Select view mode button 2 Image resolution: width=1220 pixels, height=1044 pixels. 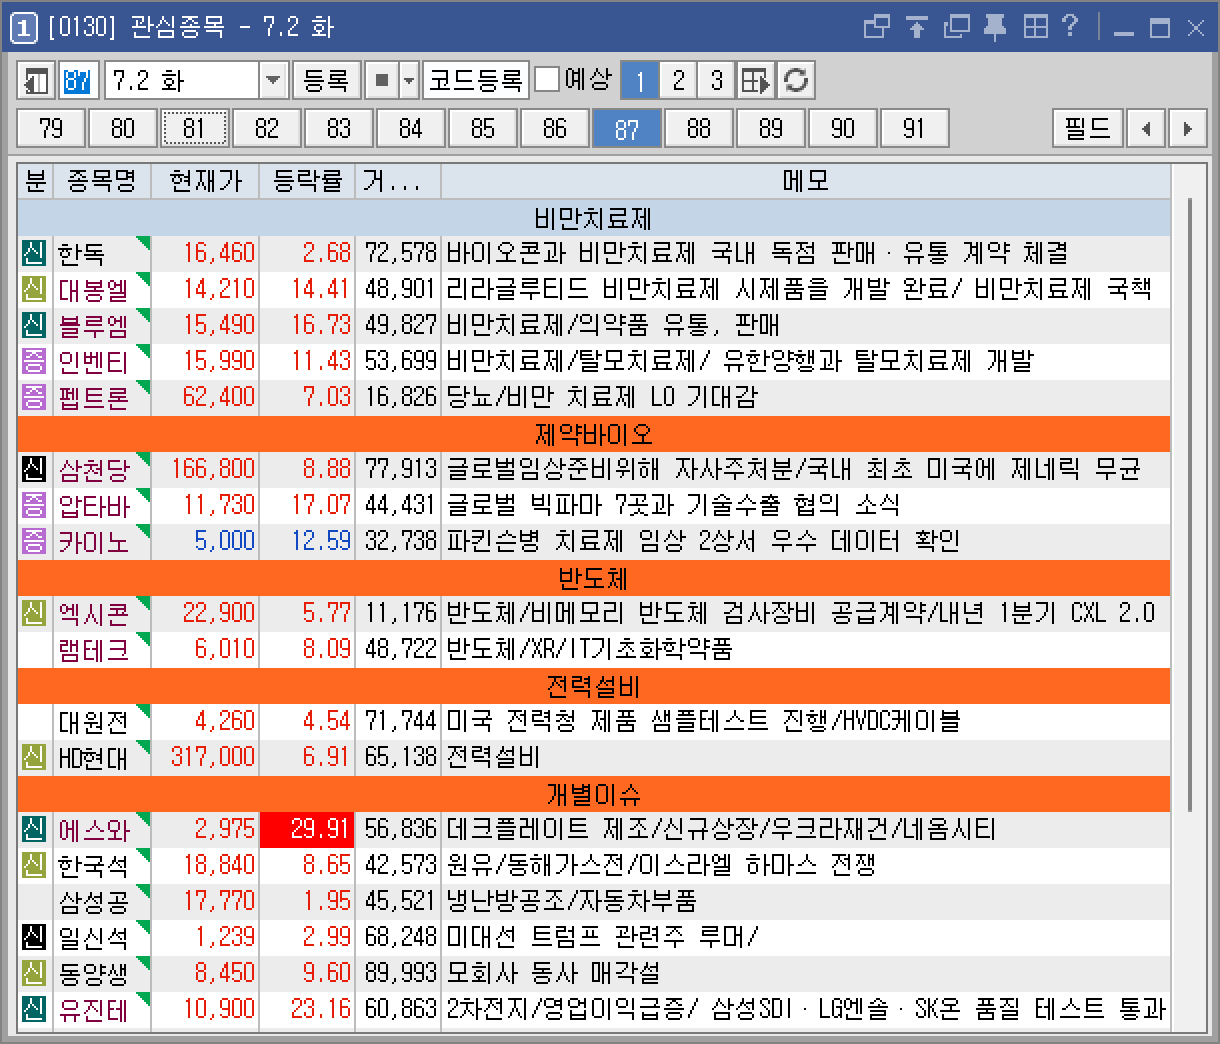pos(679,80)
